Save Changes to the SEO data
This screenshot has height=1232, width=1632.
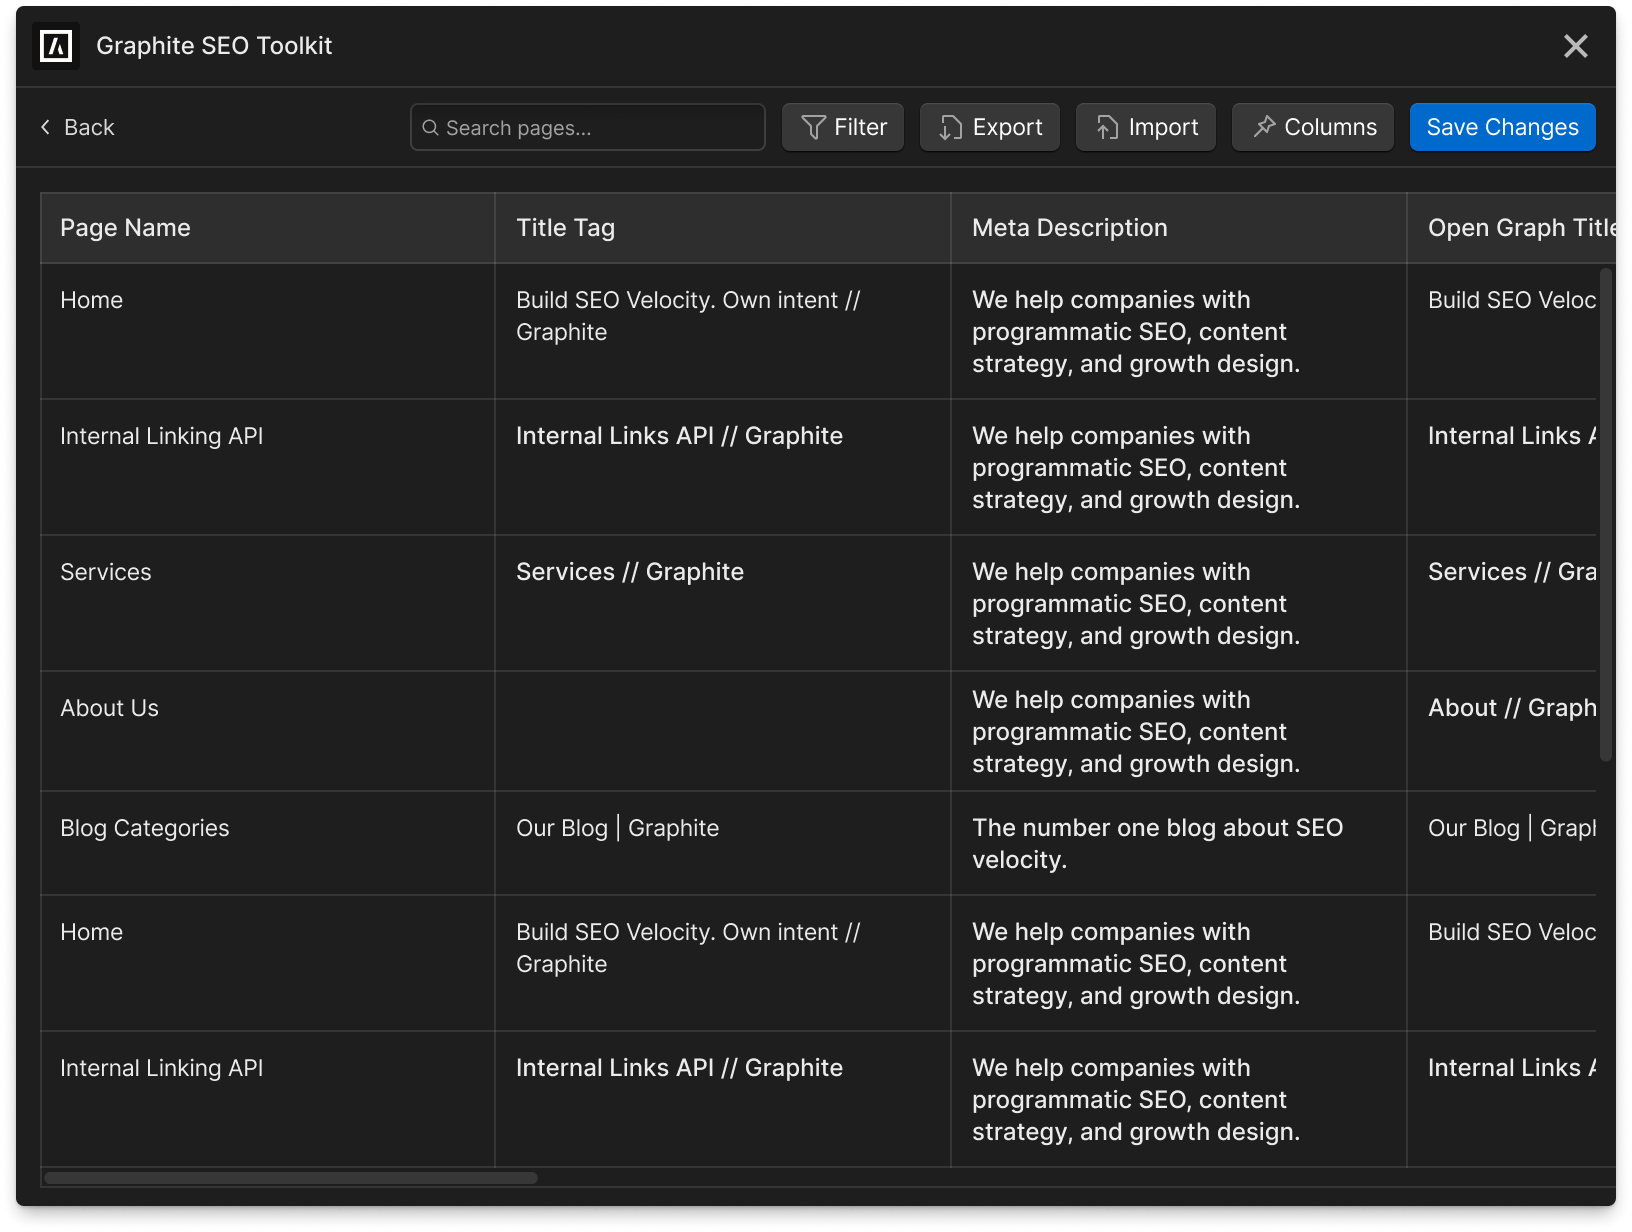(1502, 127)
